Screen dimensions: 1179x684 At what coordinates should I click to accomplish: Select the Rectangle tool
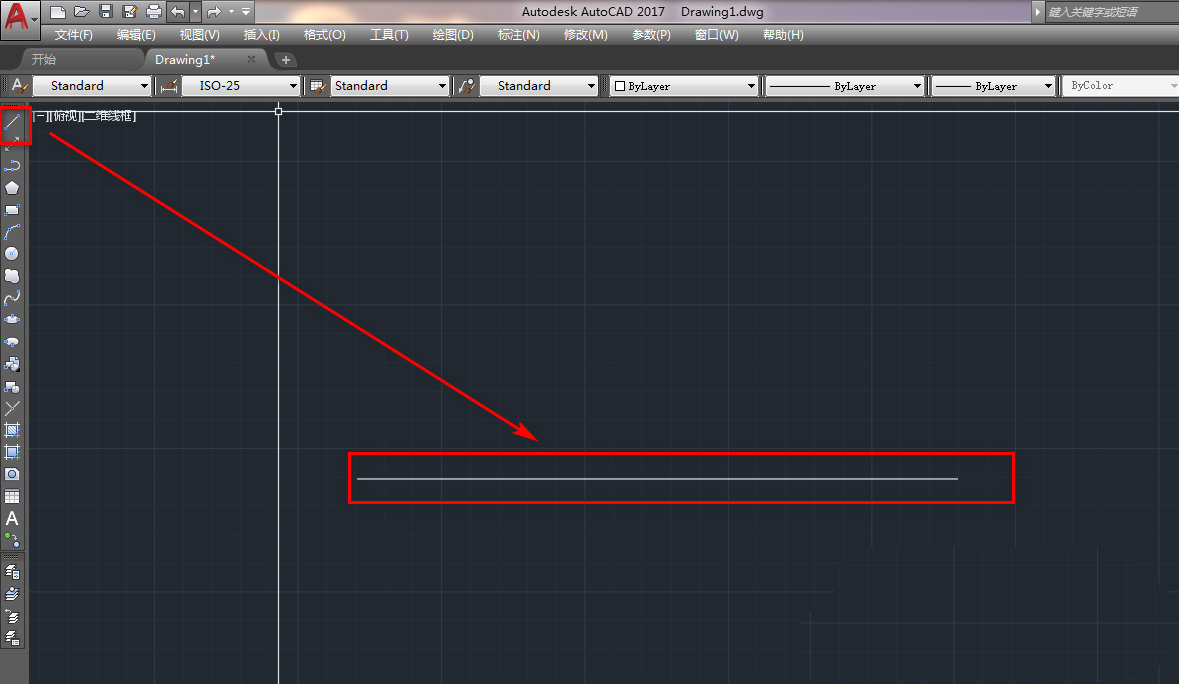coord(12,210)
